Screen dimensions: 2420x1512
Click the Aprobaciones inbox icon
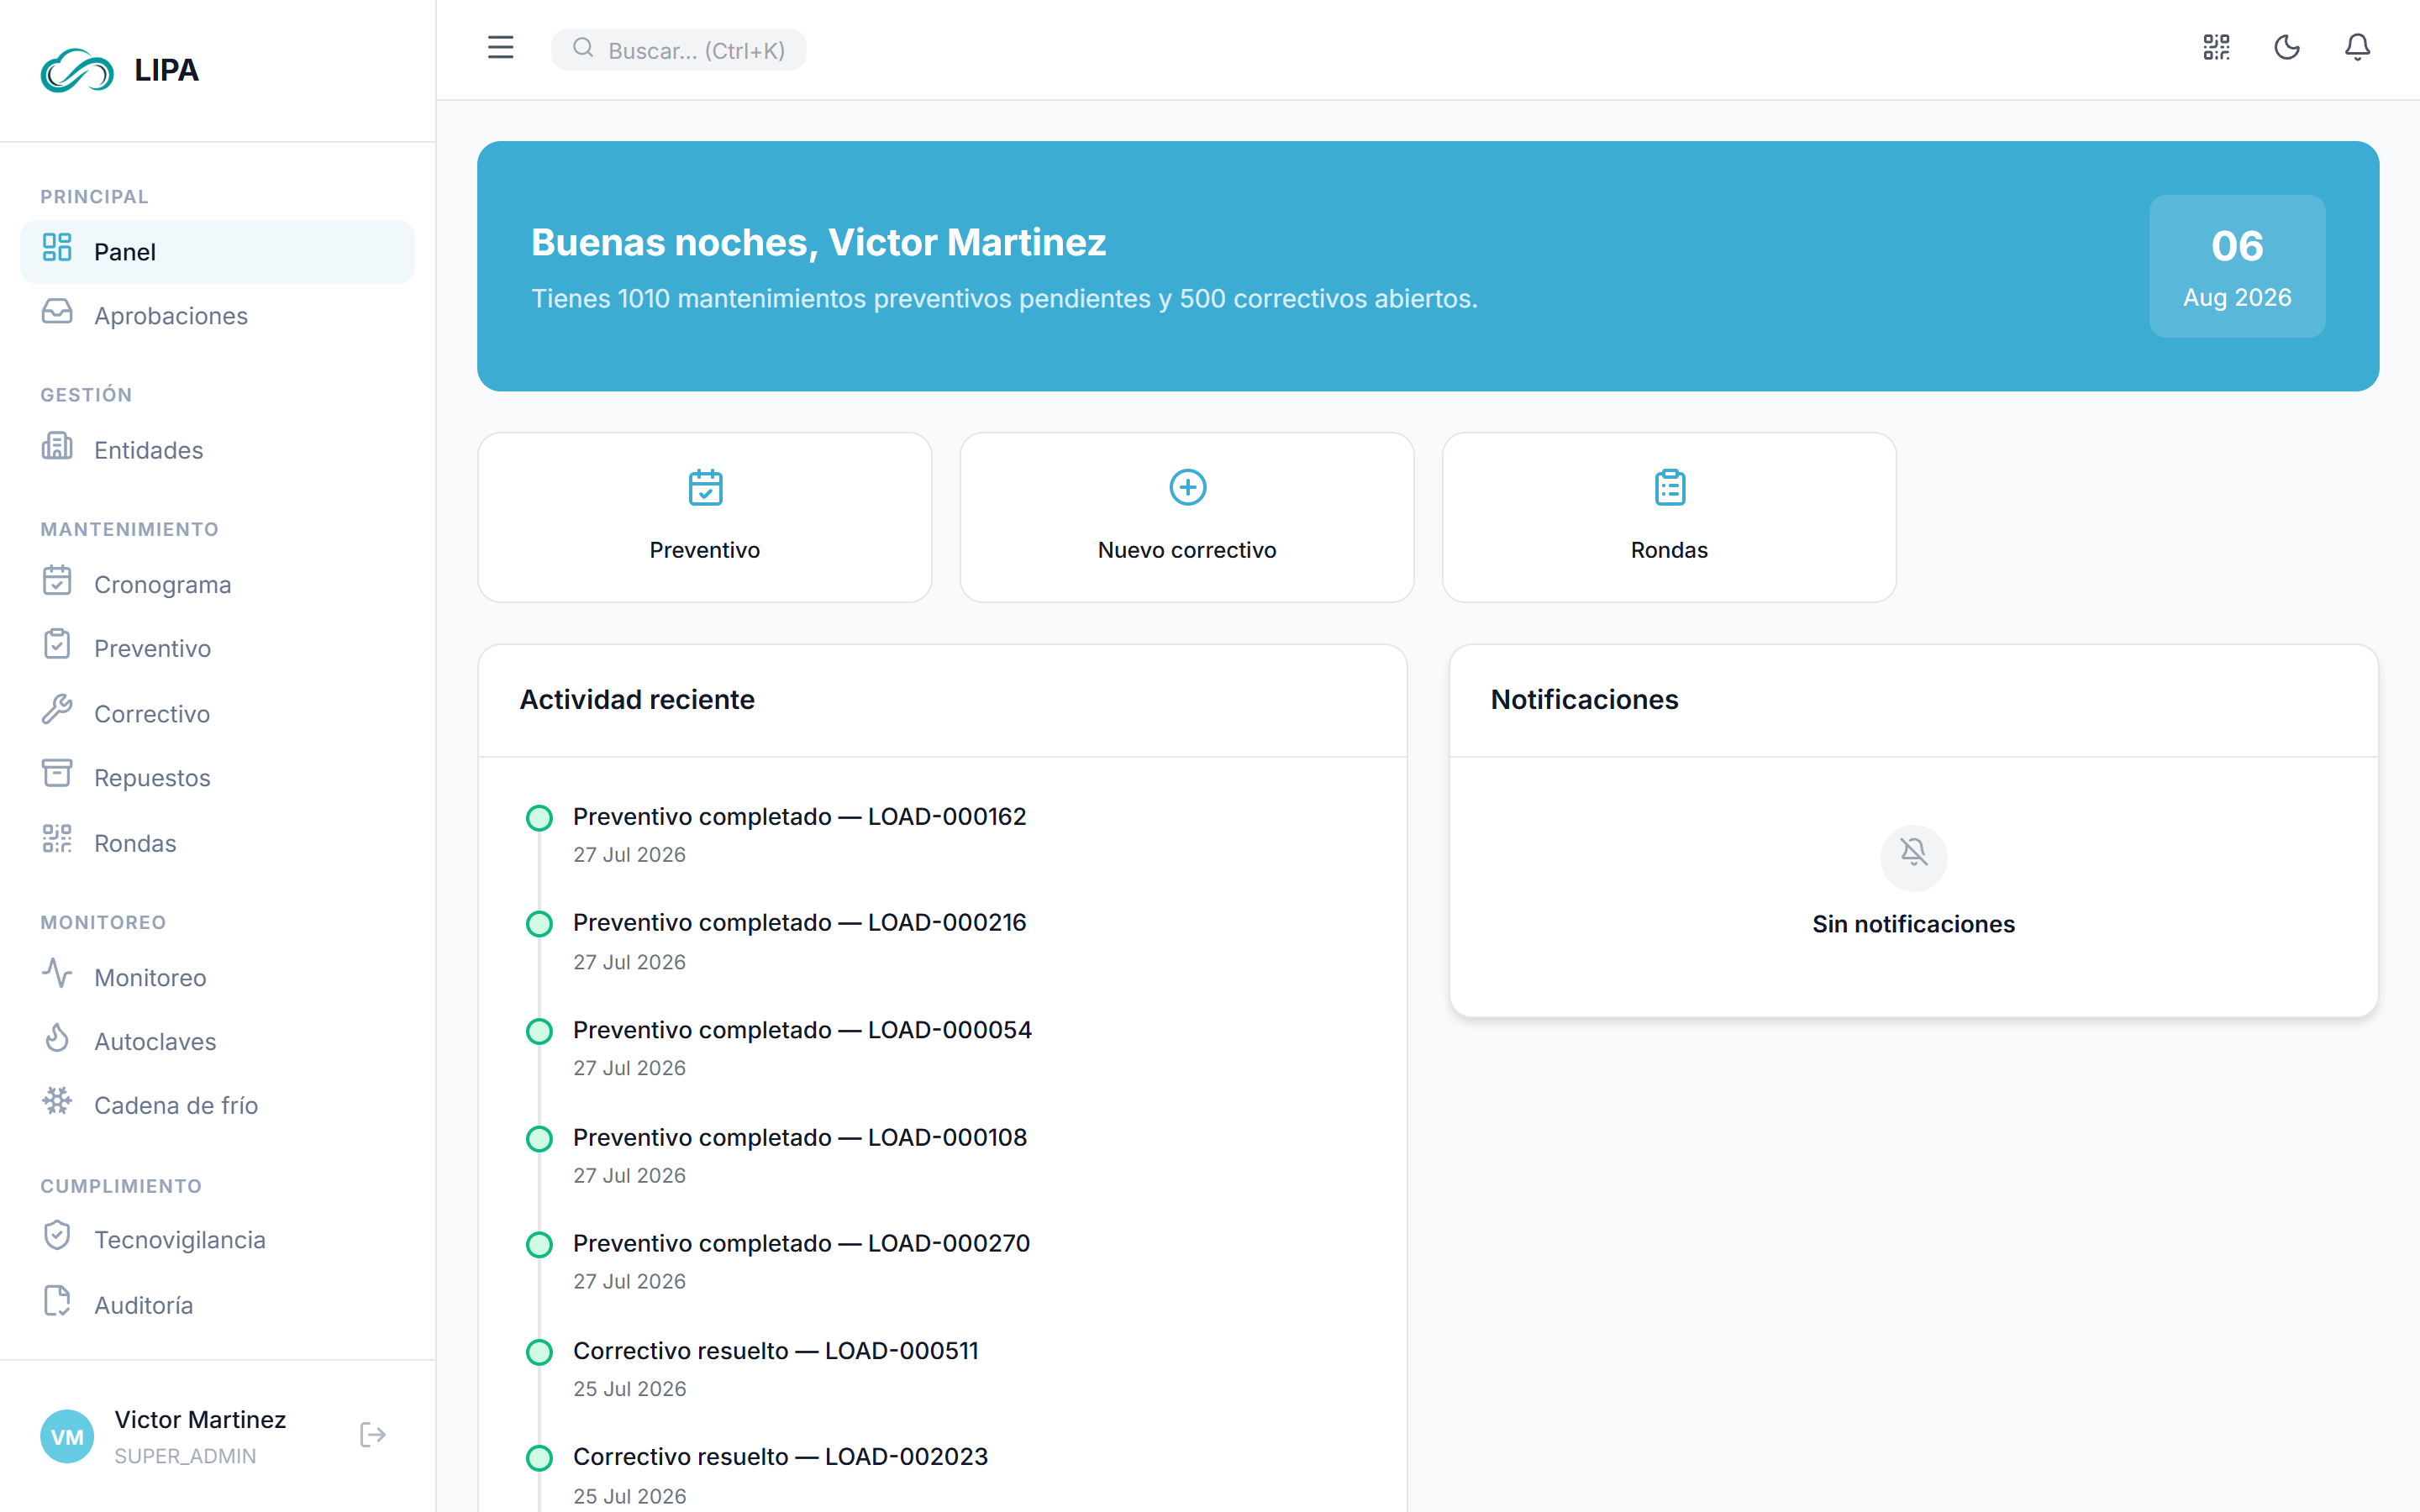[57, 312]
